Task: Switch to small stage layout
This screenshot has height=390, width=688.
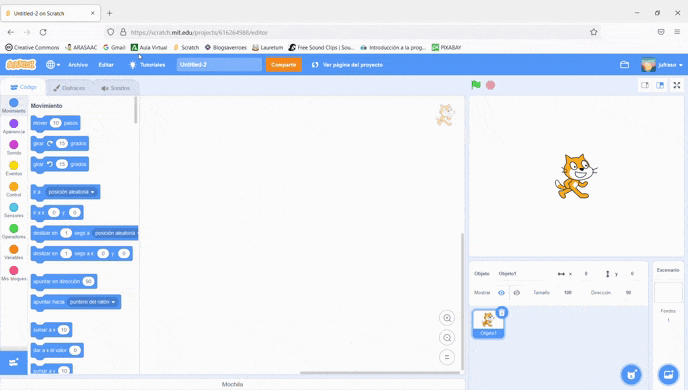Action: click(x=645, y=85)
